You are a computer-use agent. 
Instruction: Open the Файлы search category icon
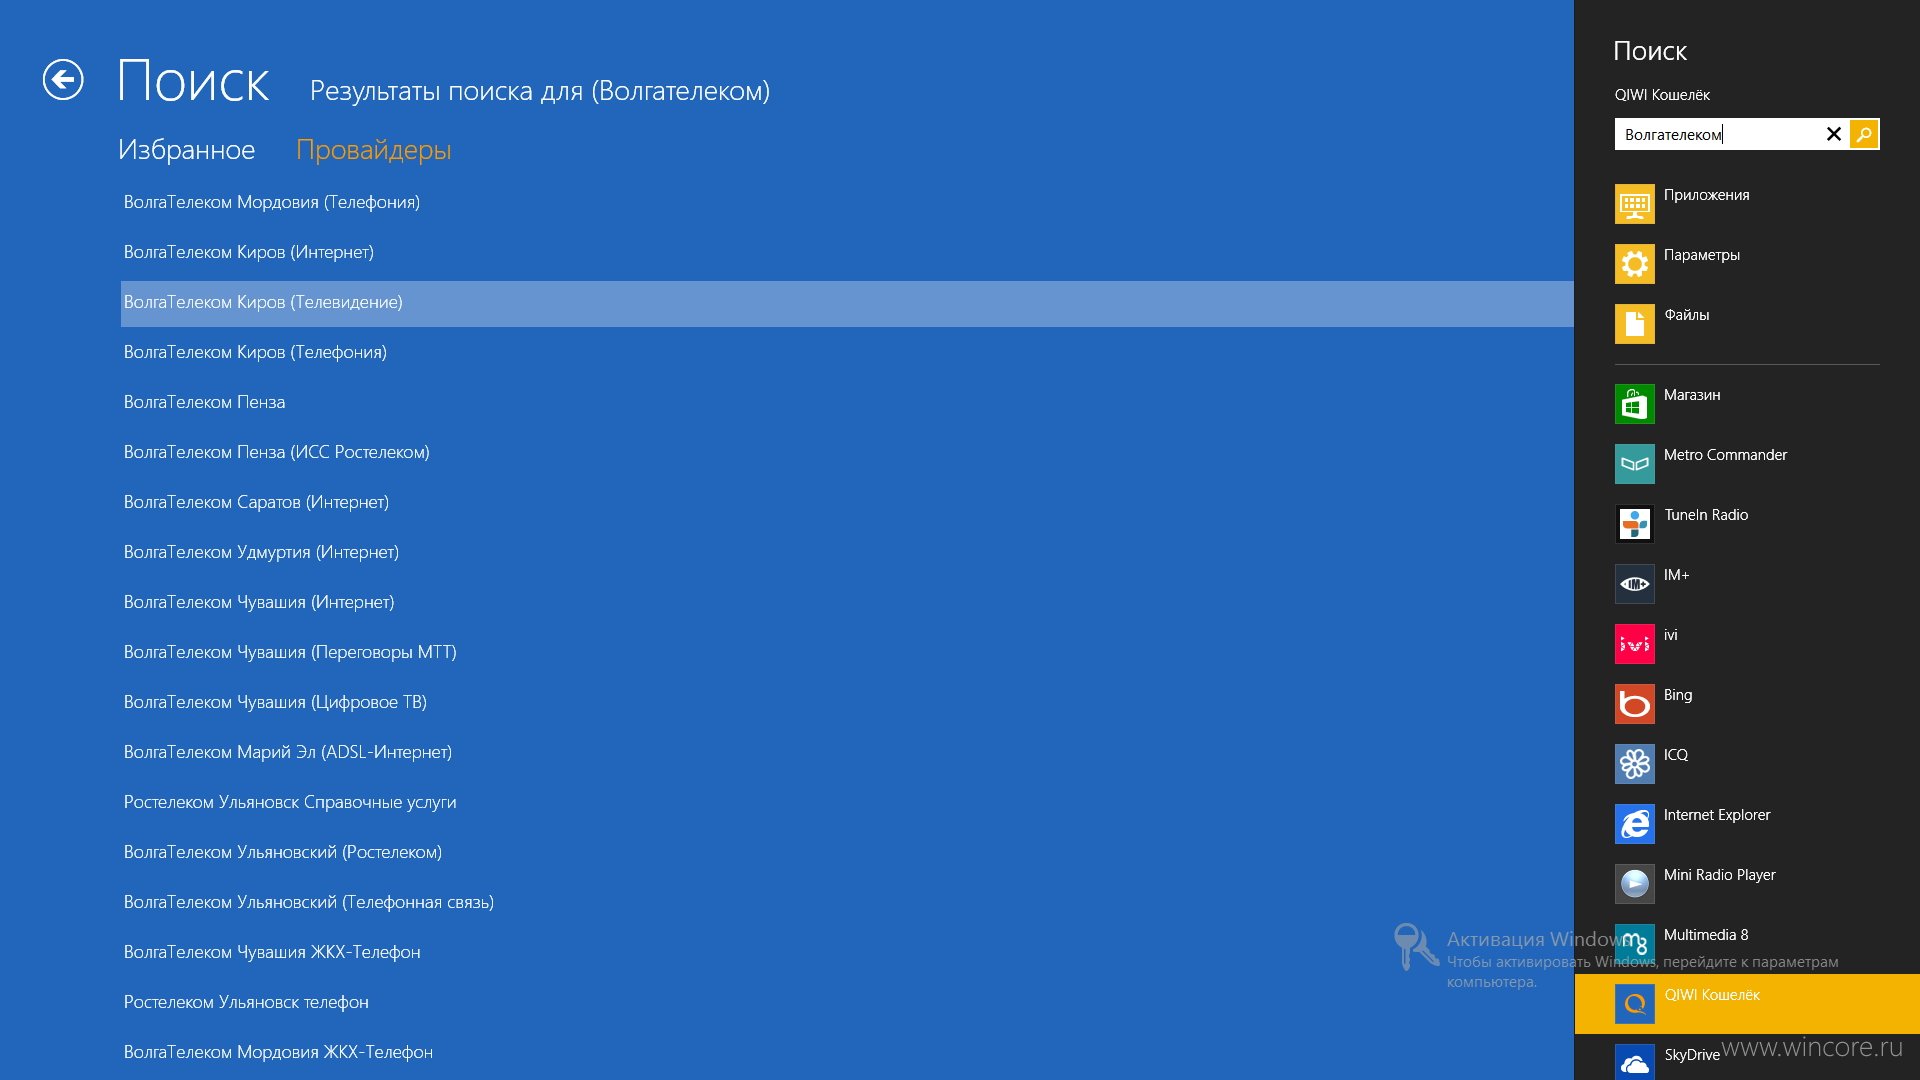pyautogui.click(x=1635, y=324)
